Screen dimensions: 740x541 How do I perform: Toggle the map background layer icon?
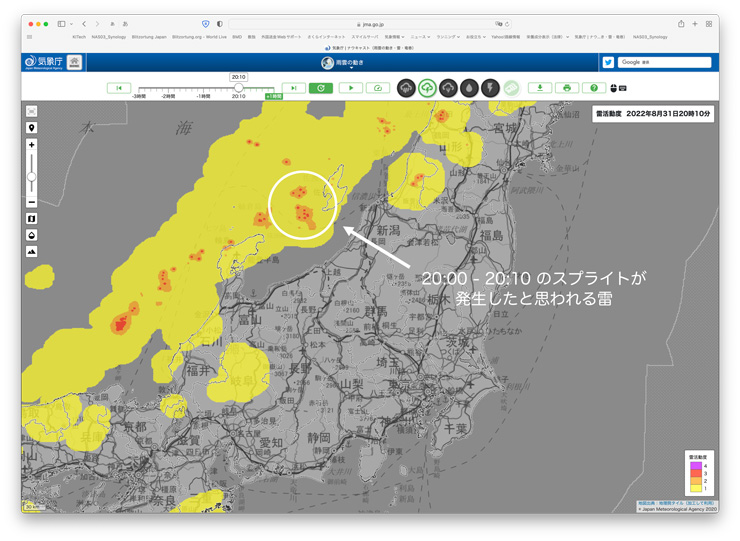point(32,219)
